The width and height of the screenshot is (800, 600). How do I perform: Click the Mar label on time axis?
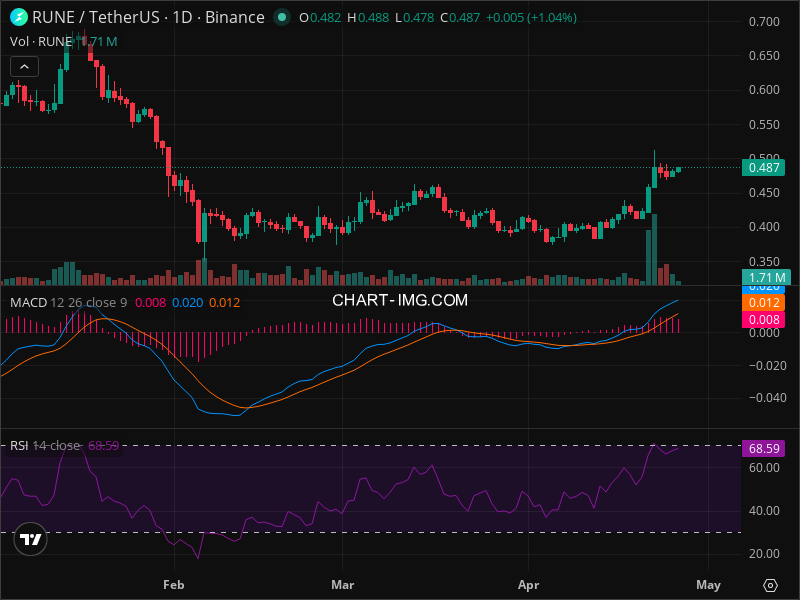point(342,585)
